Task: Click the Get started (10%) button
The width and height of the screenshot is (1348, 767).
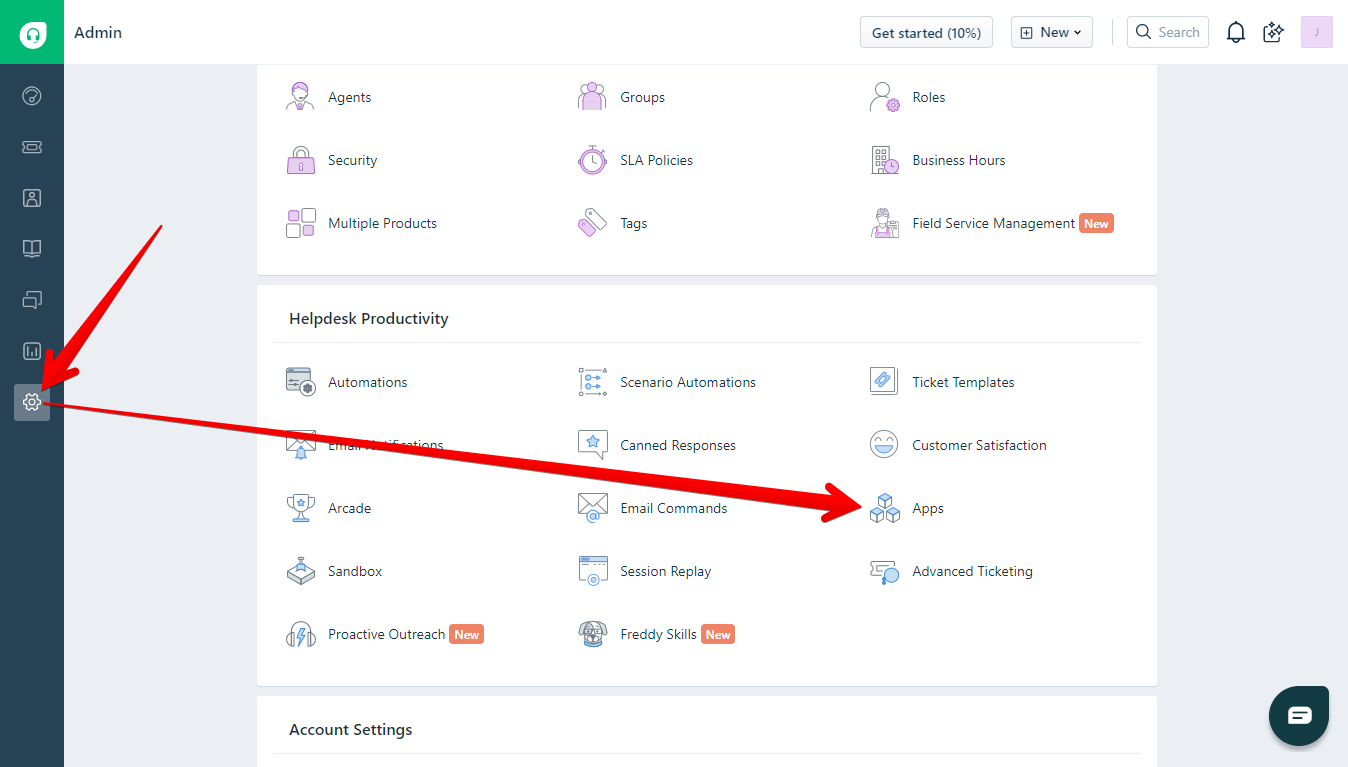Action: pyautogui.click(x=926, y=32)
